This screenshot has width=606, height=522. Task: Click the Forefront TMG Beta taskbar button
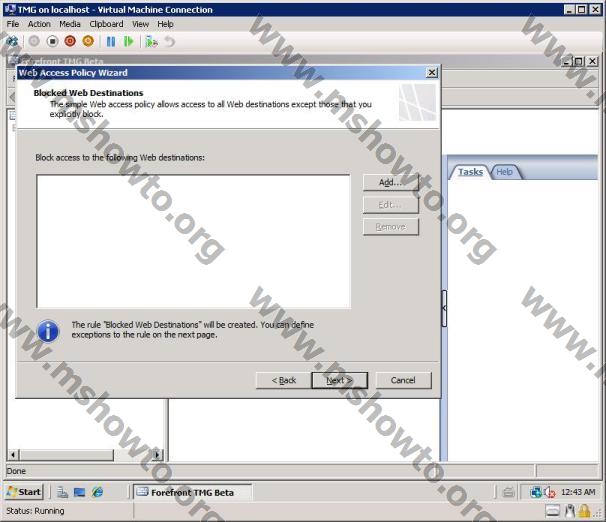coord(192,492)
